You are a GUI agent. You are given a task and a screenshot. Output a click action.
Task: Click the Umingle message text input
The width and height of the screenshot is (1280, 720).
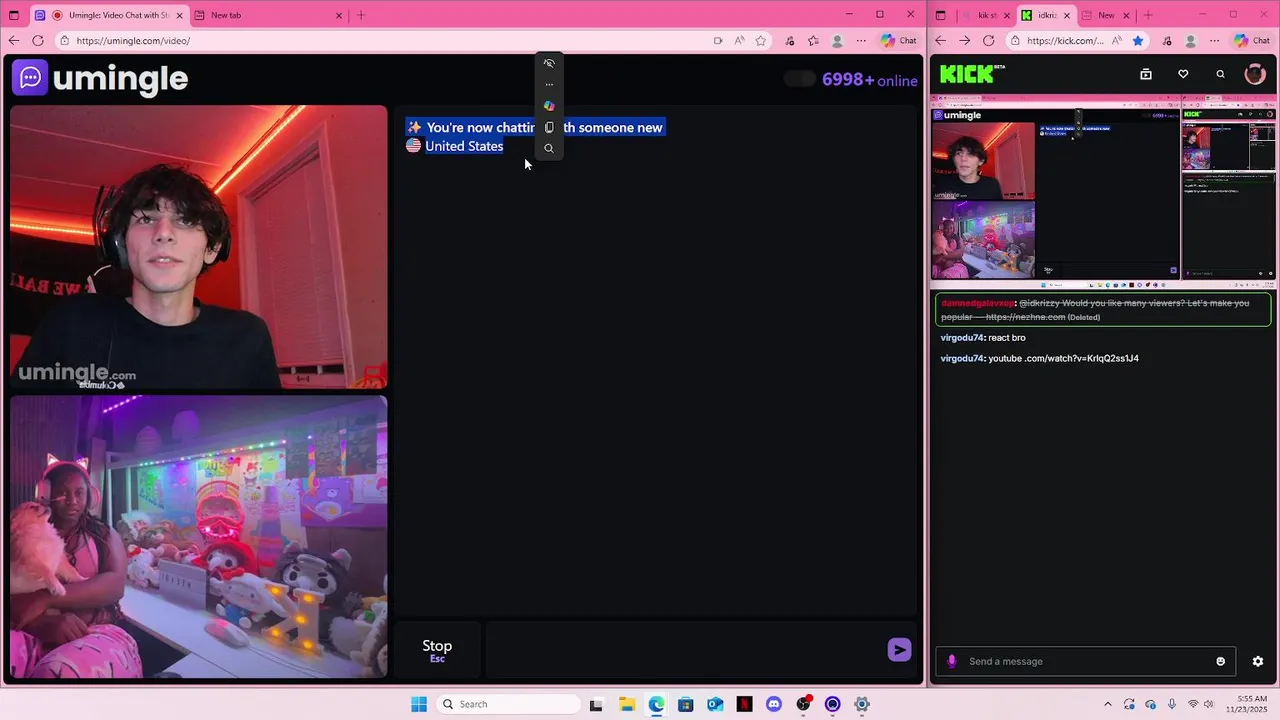click(x=683, y=650)
